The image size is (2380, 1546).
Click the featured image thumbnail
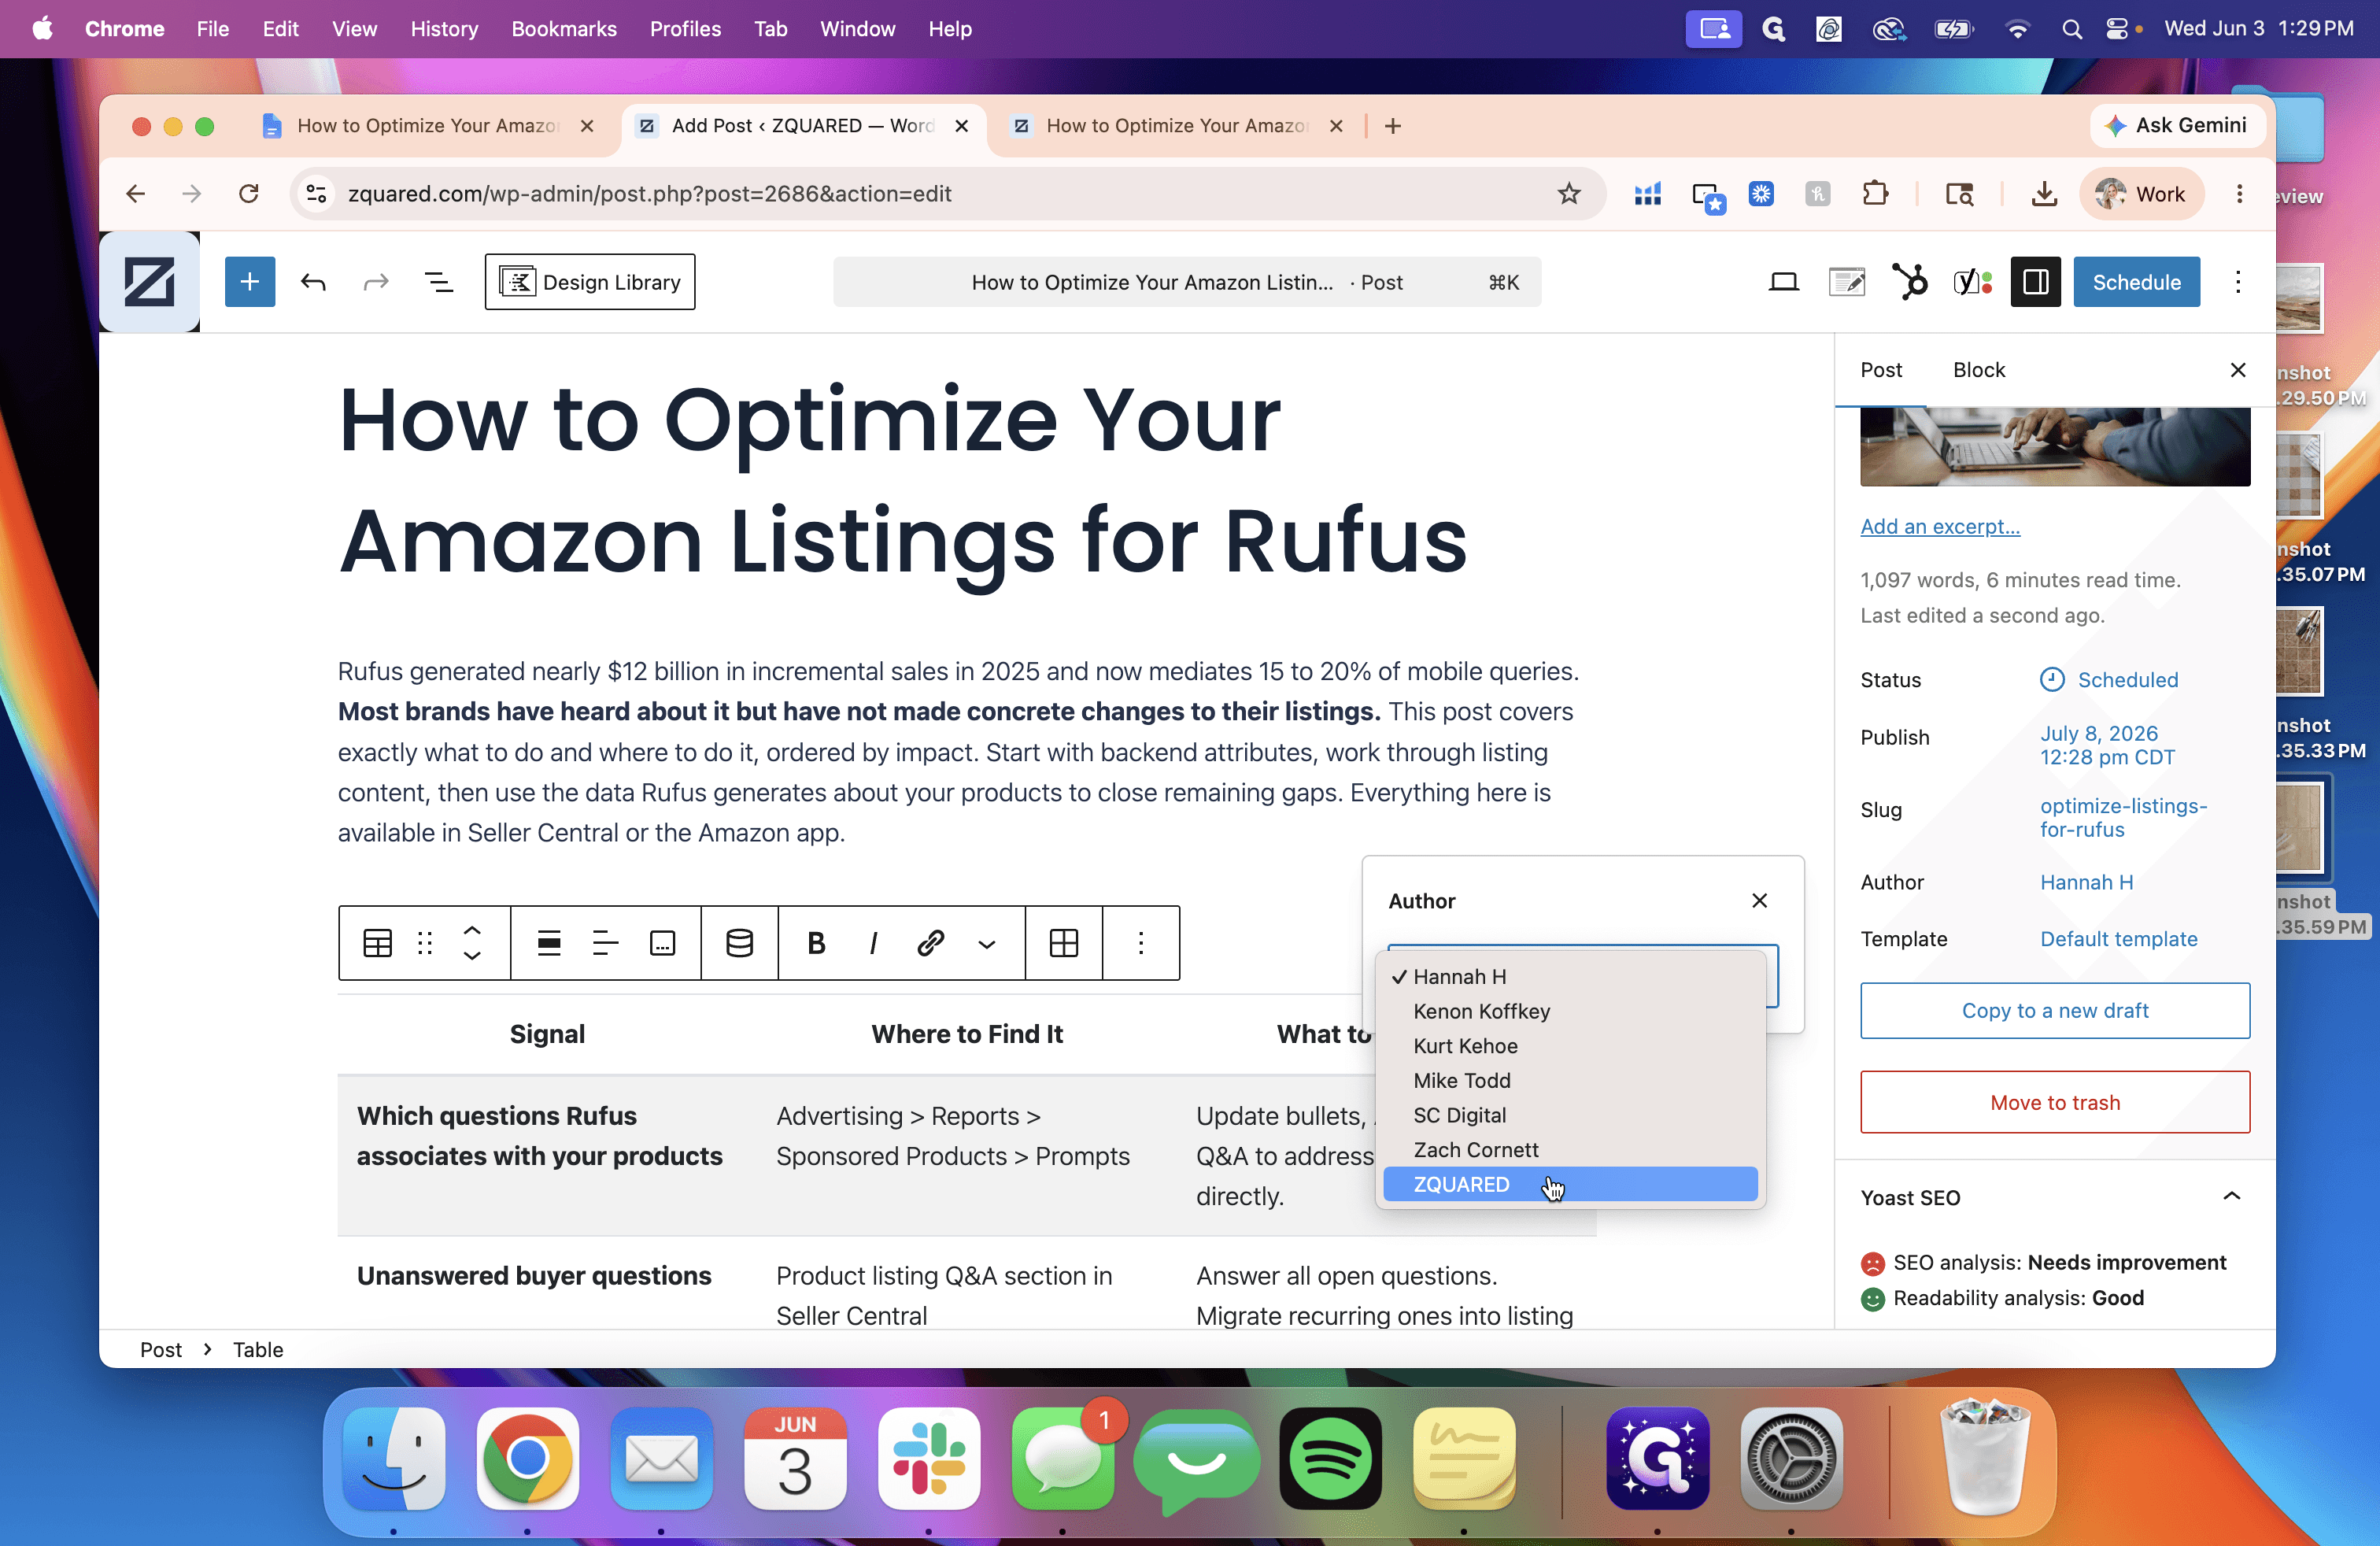2055,447
